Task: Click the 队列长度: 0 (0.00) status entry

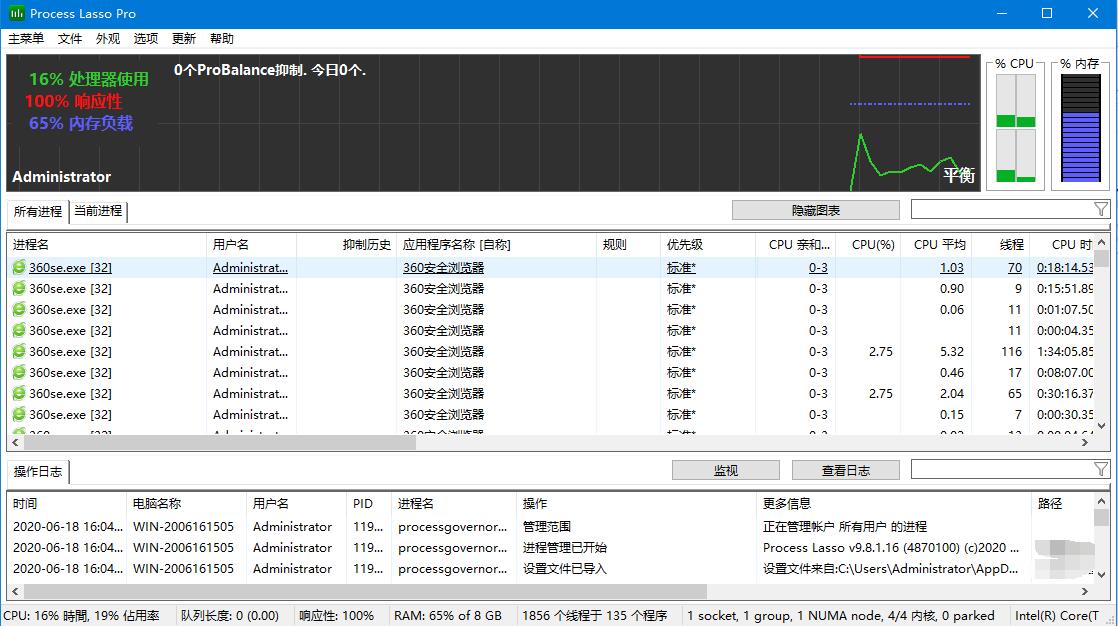Action: (230, 615)
